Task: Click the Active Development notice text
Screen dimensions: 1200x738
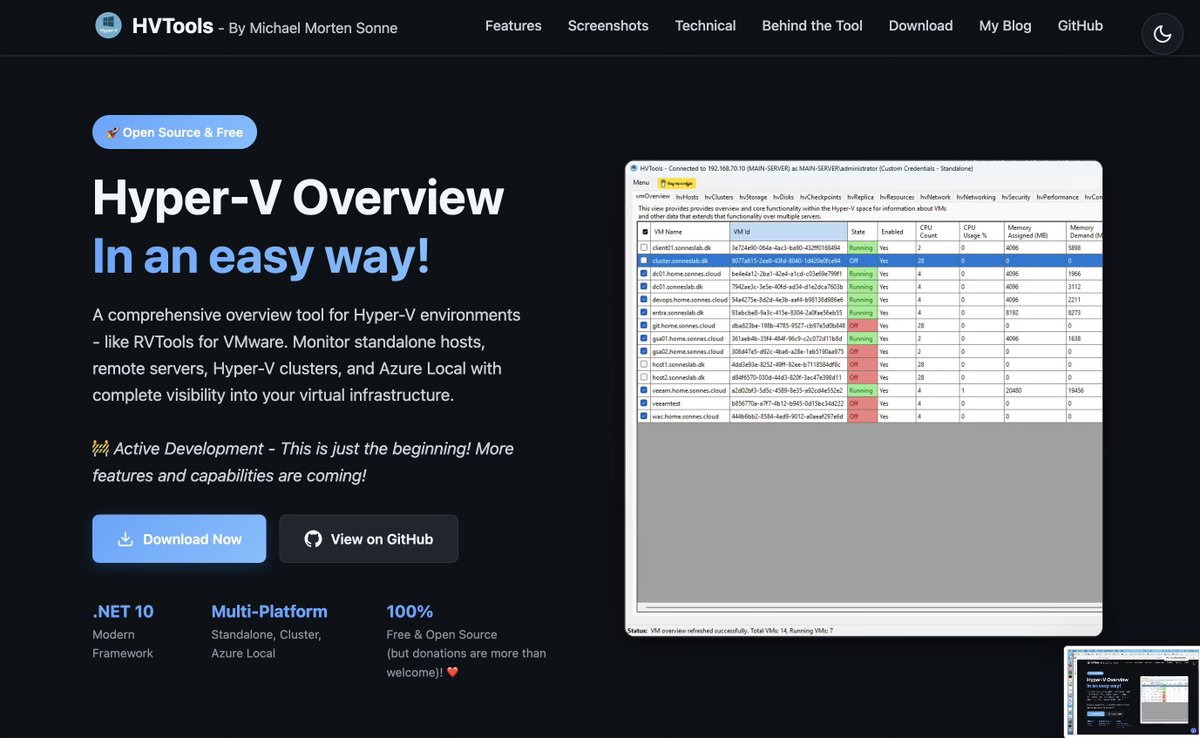Action: click(303, 462)
